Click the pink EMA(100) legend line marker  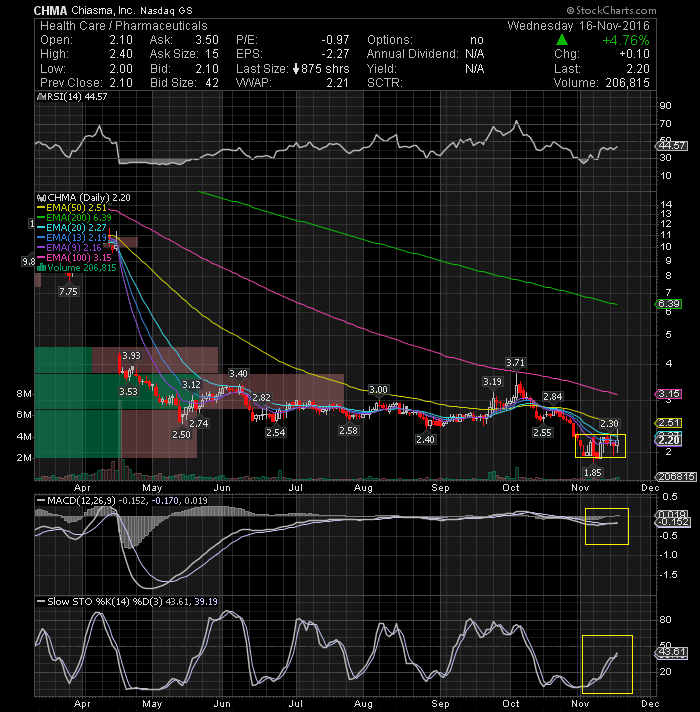tap(41, 258)
